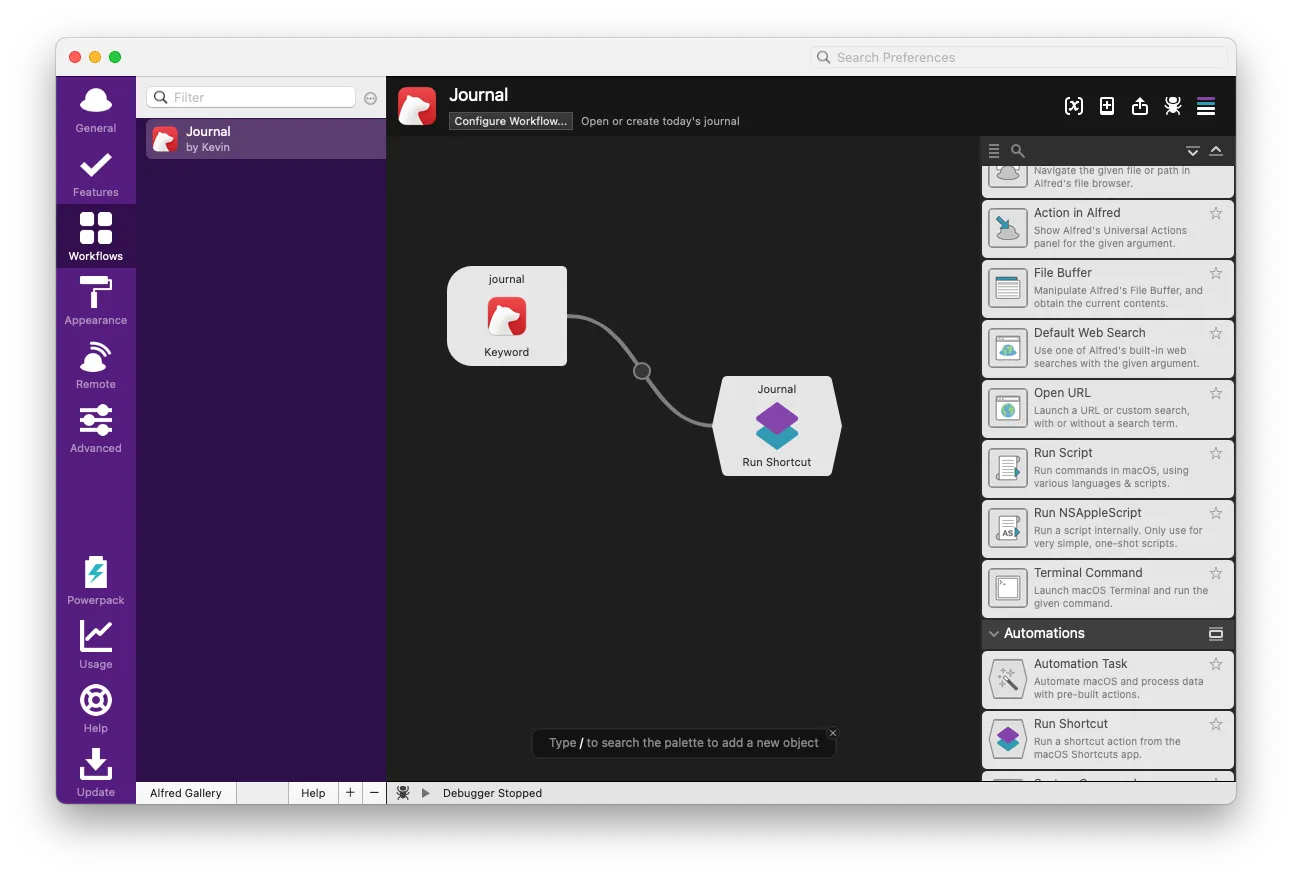The width and height of the screenshot is (1292, 878).
Task: Click the palette search magnifier icon
Action: tap(1017, 151)
